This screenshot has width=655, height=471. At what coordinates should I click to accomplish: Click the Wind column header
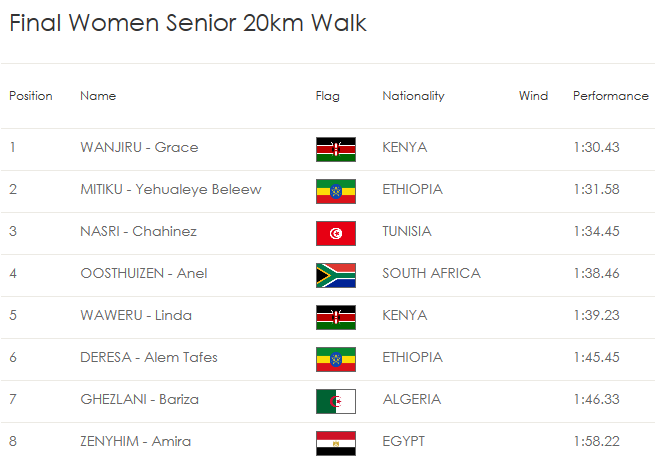[x=533, y=96]
